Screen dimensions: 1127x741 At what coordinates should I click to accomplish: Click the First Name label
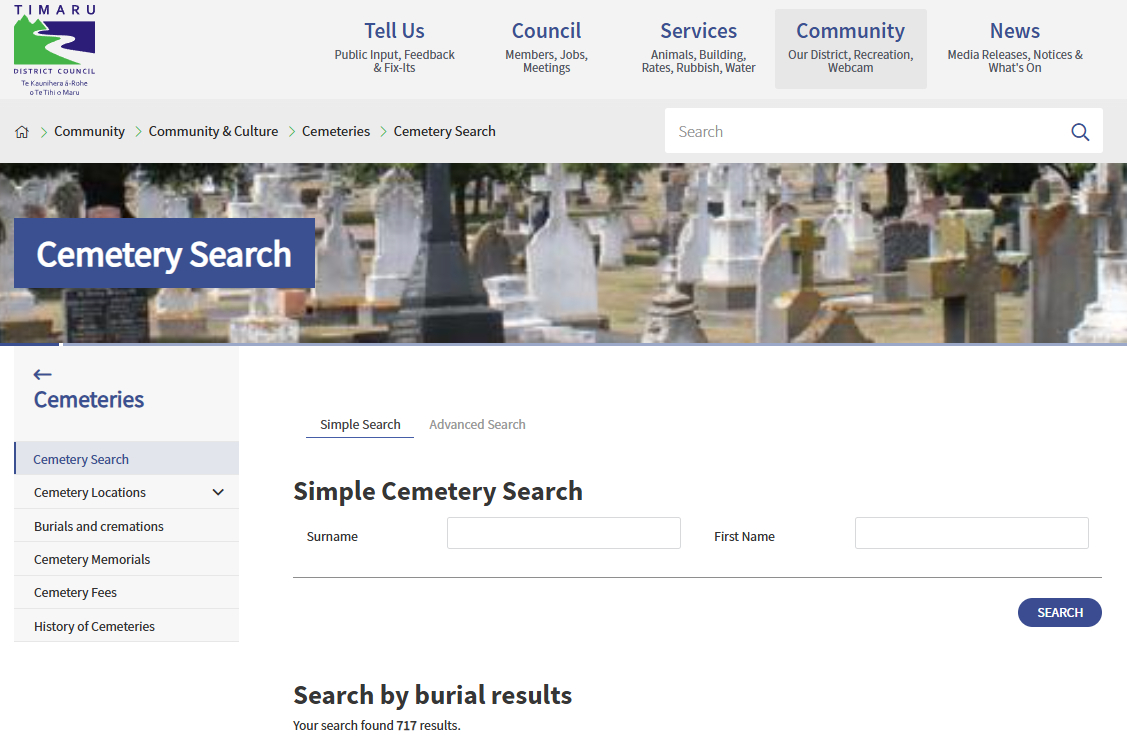744,536
